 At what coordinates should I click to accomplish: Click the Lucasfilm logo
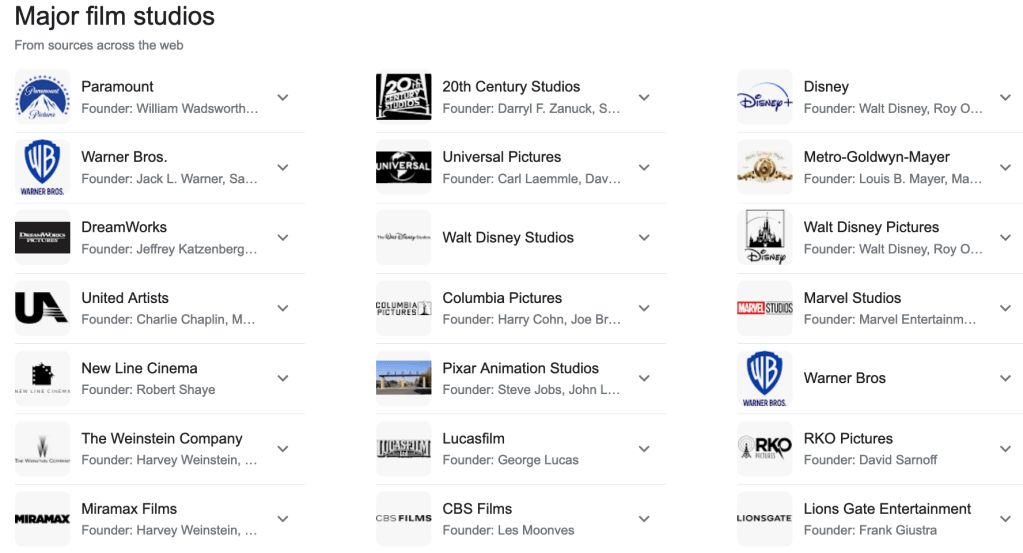tap(404, 448)
